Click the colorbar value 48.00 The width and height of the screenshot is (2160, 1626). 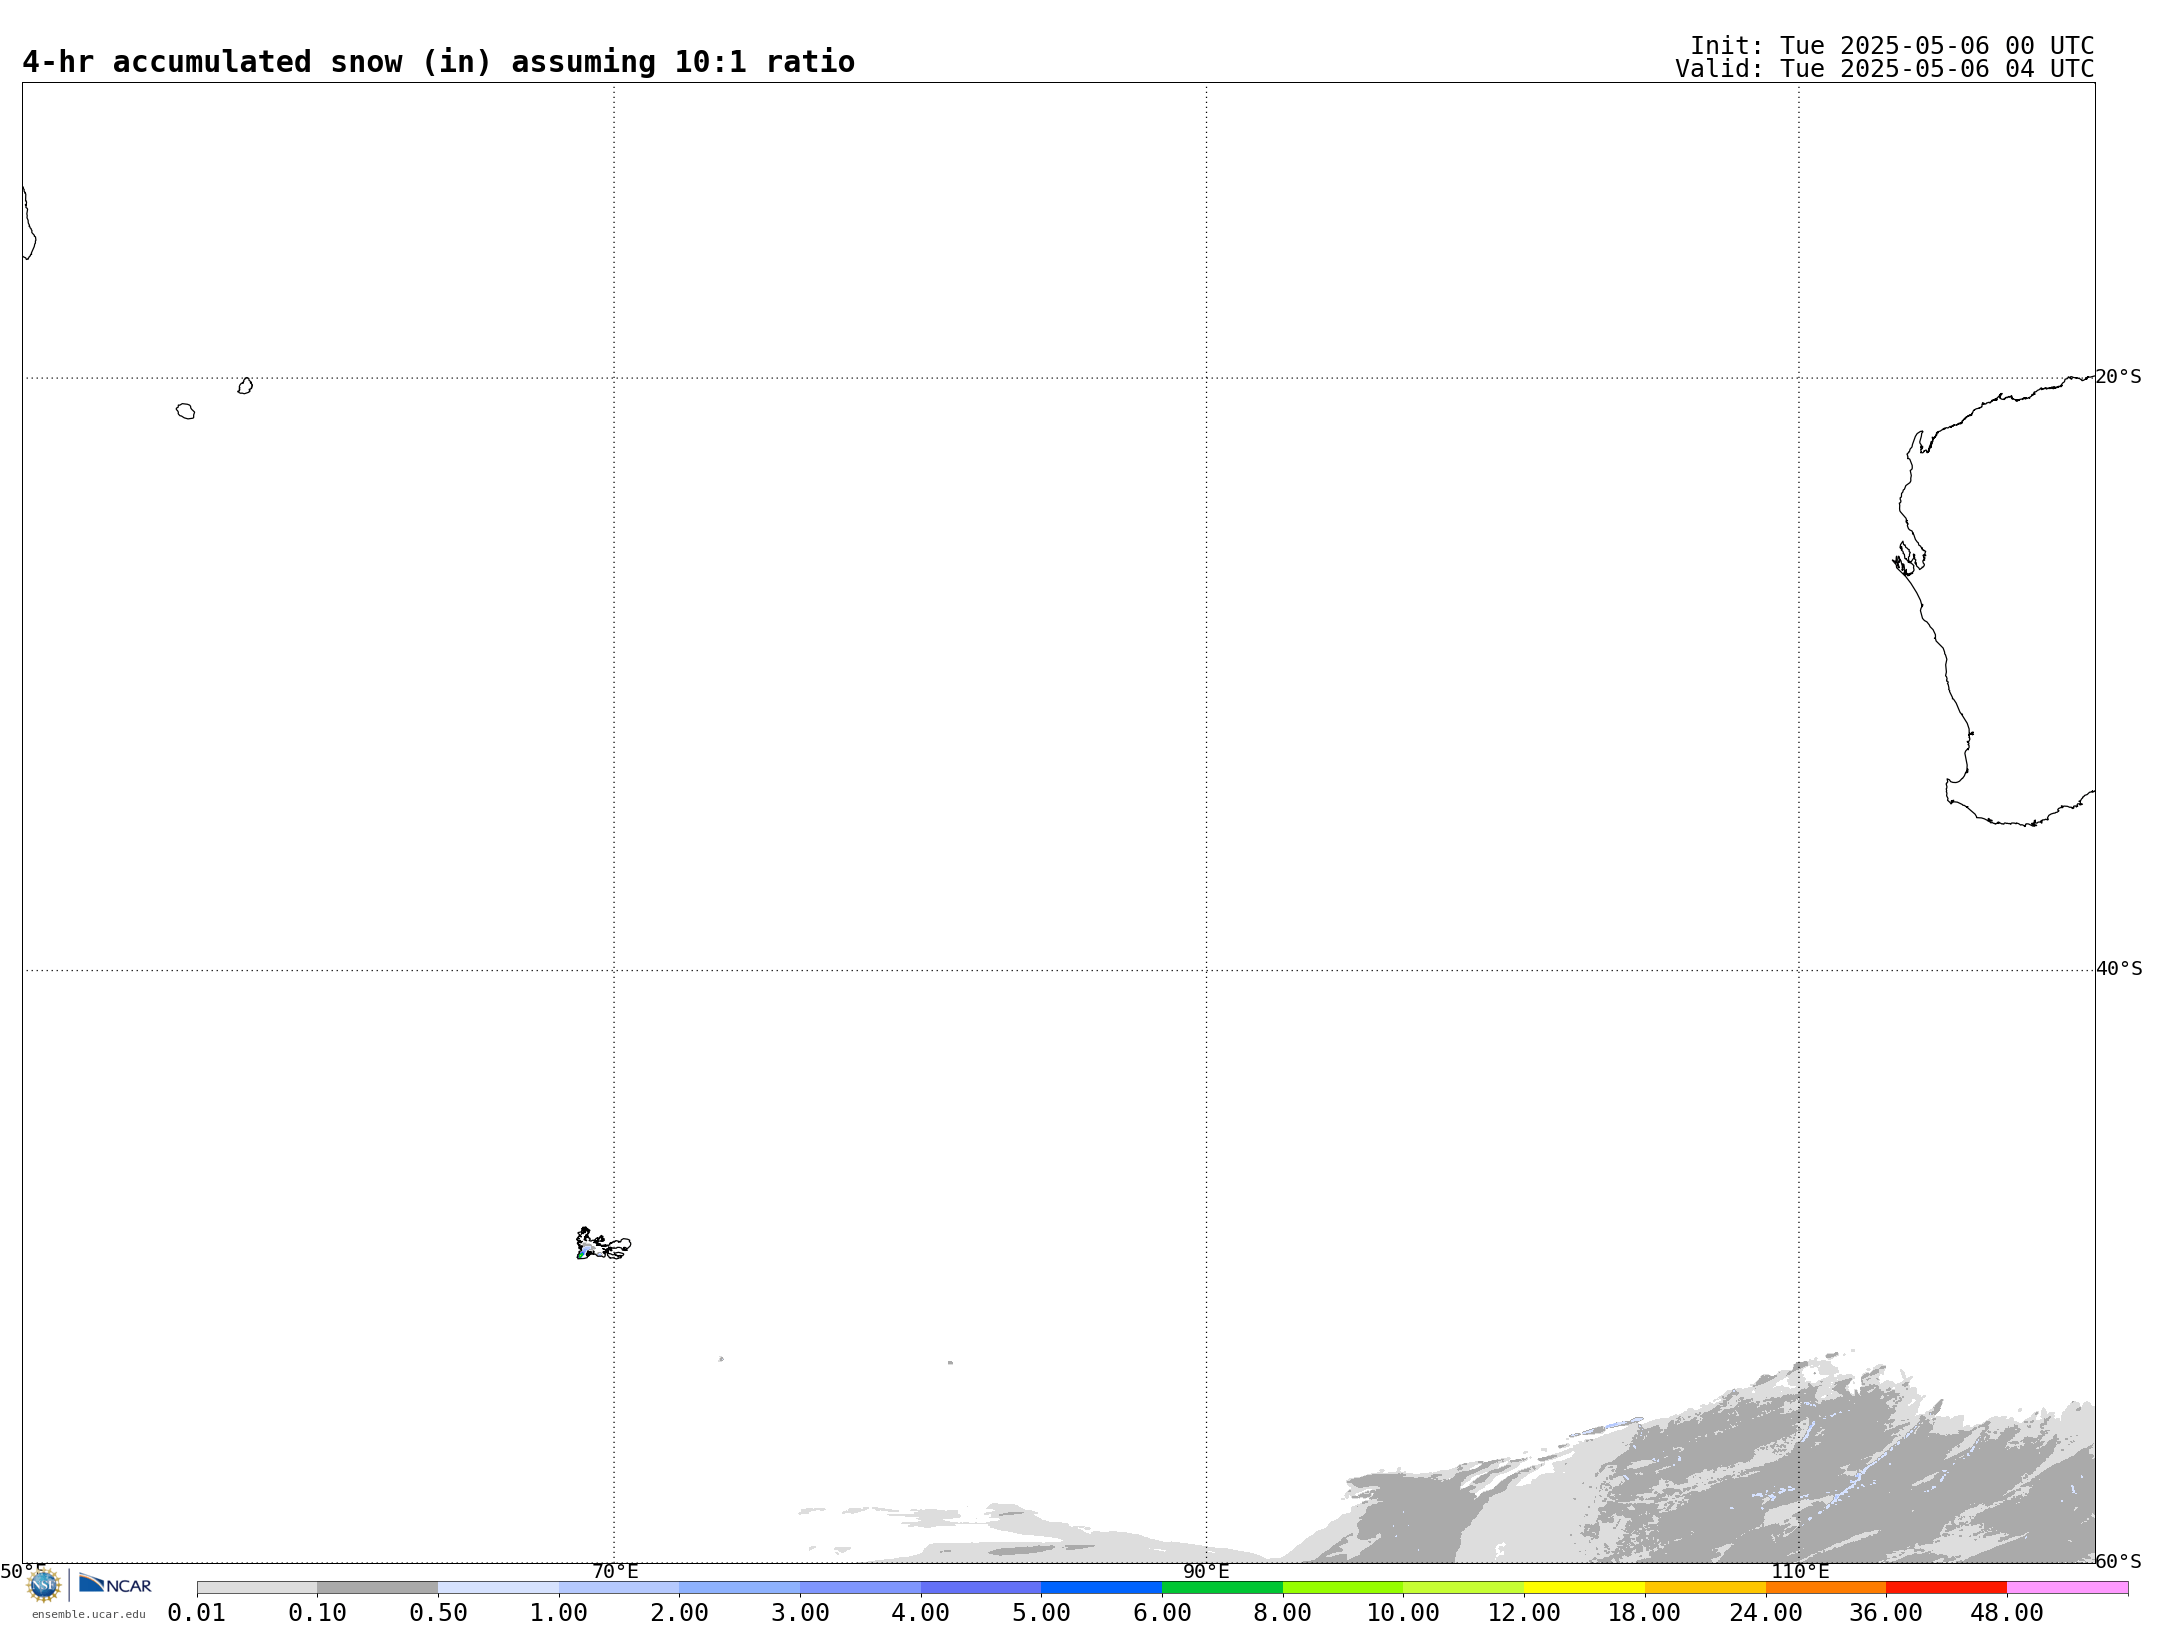[x=2007, y=1613]
